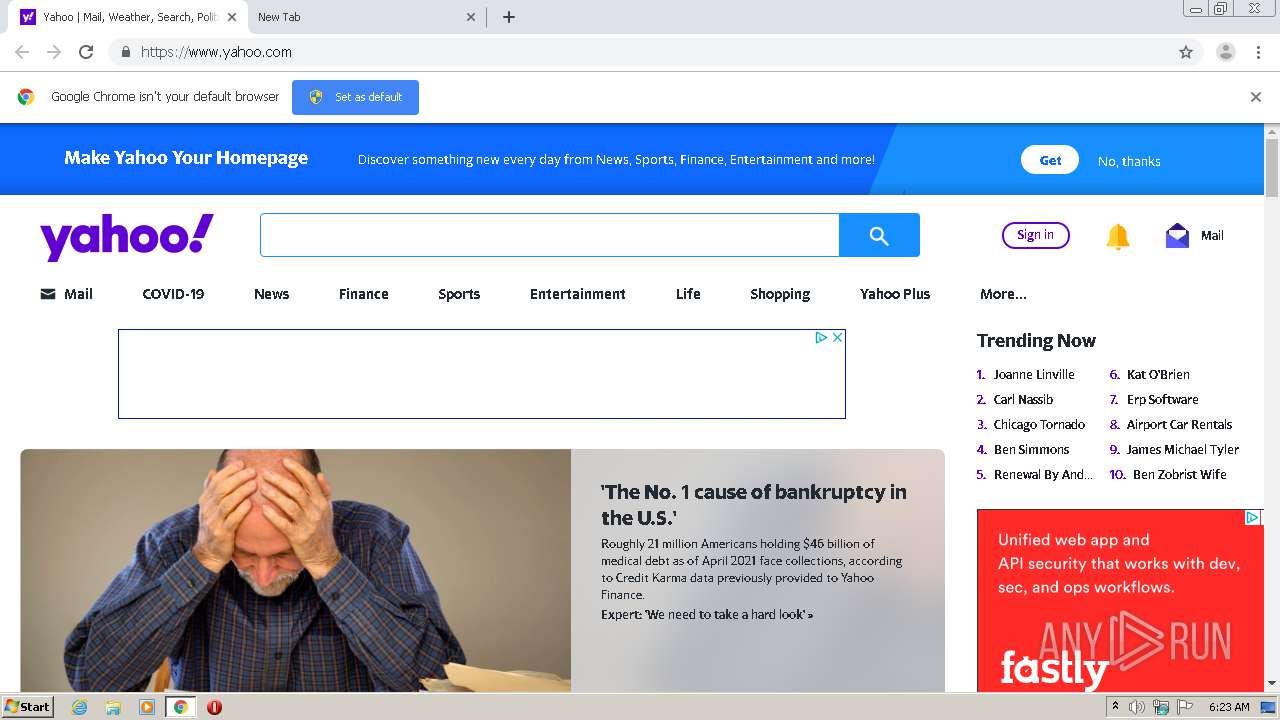Click the padlock site info icon
This screenshot has width=1280, height=720.
(125, 52)
